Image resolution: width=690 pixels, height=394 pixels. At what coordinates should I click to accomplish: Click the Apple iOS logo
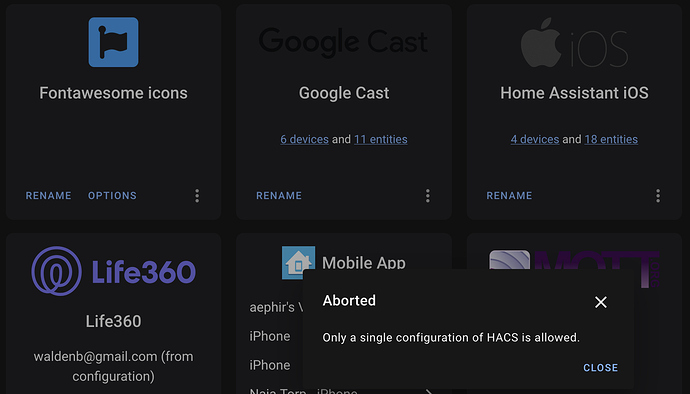tap(574, 43)
